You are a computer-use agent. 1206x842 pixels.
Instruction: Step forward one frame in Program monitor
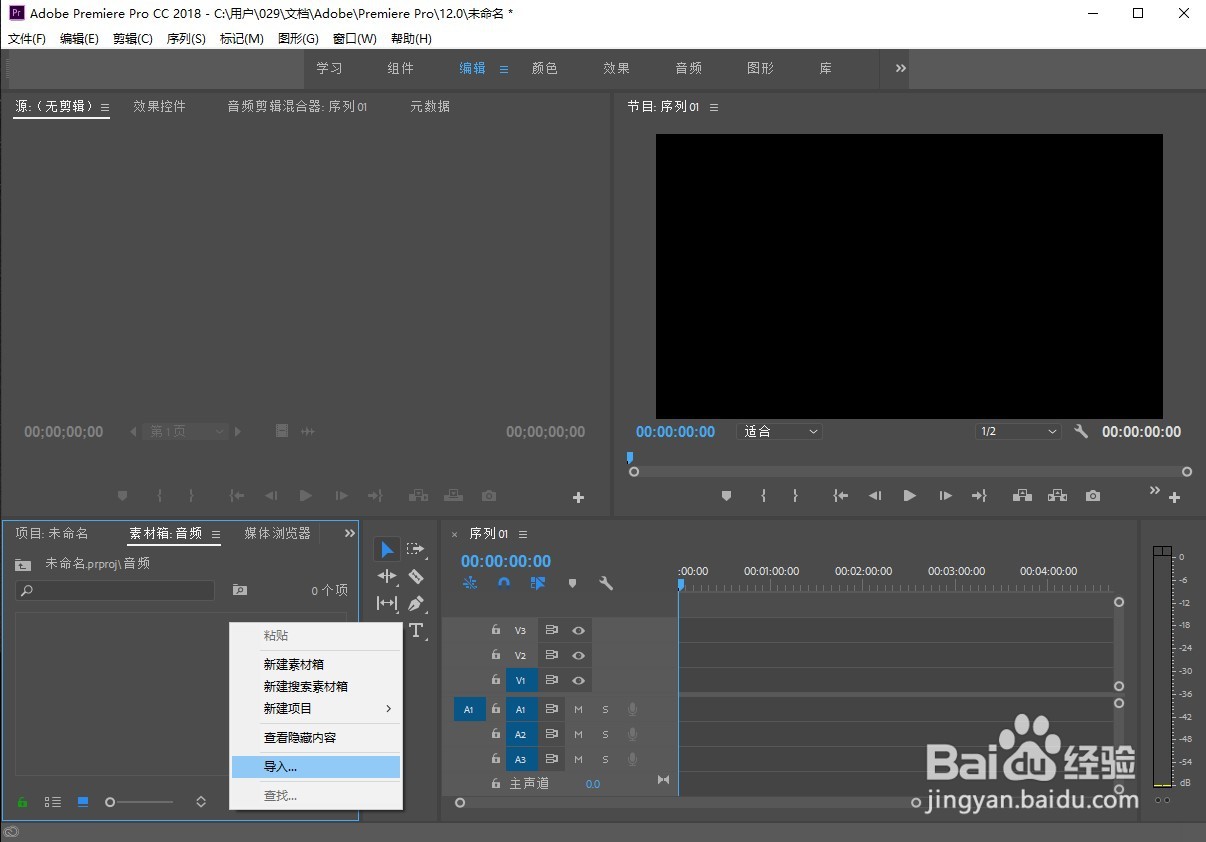[945, 495]
